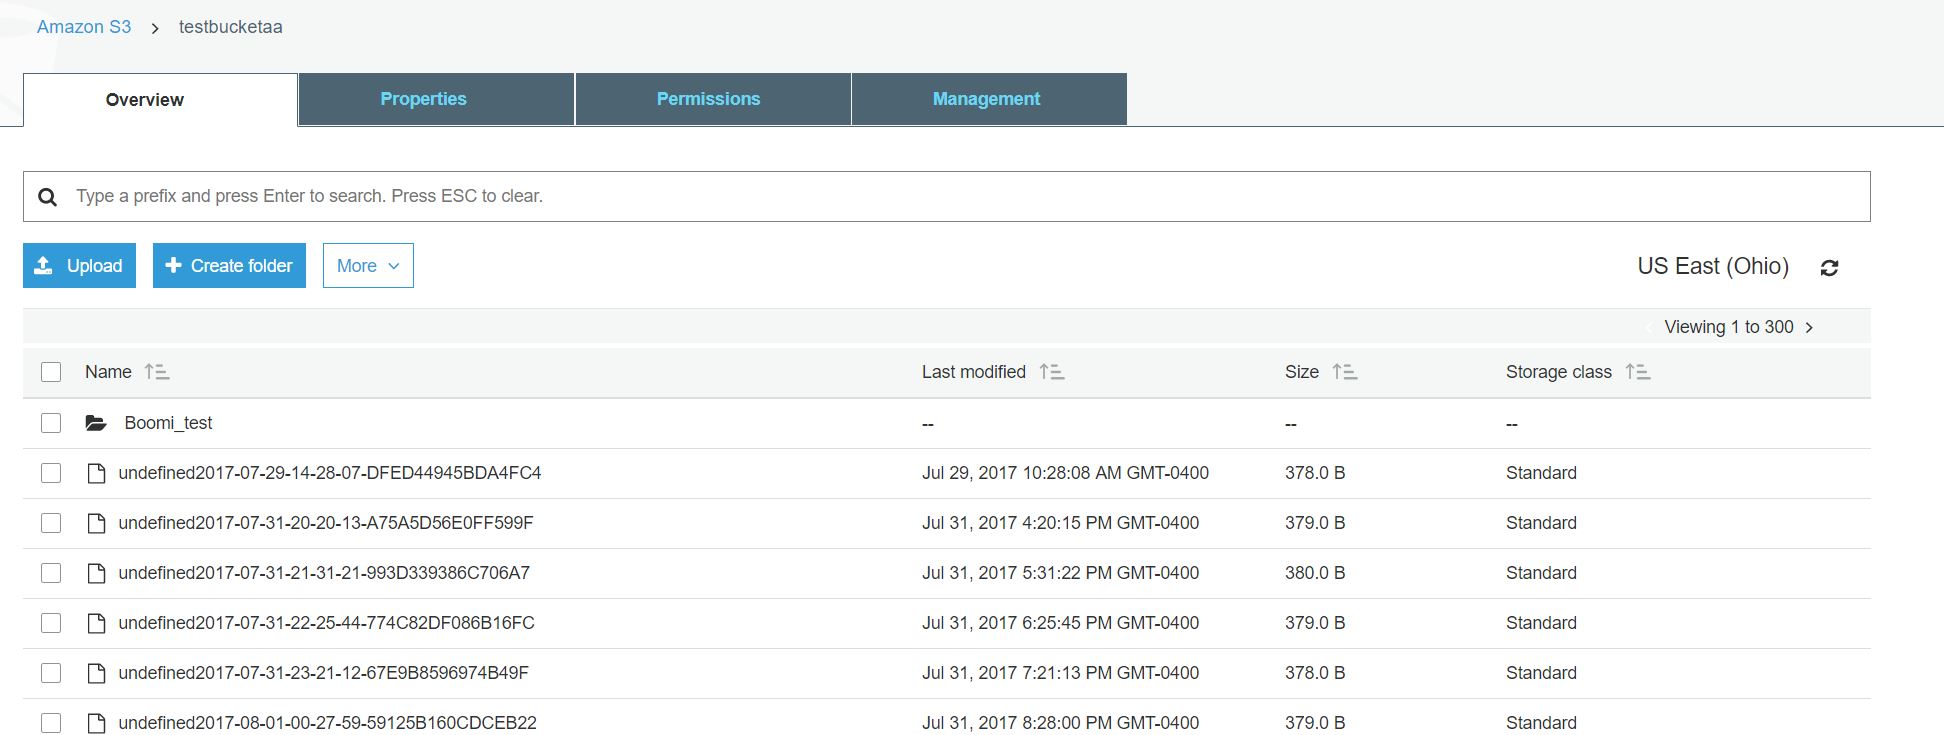The image size is (1944, 735).
Task: Click the Last modified sort icon
Action: pos(1051,372)
